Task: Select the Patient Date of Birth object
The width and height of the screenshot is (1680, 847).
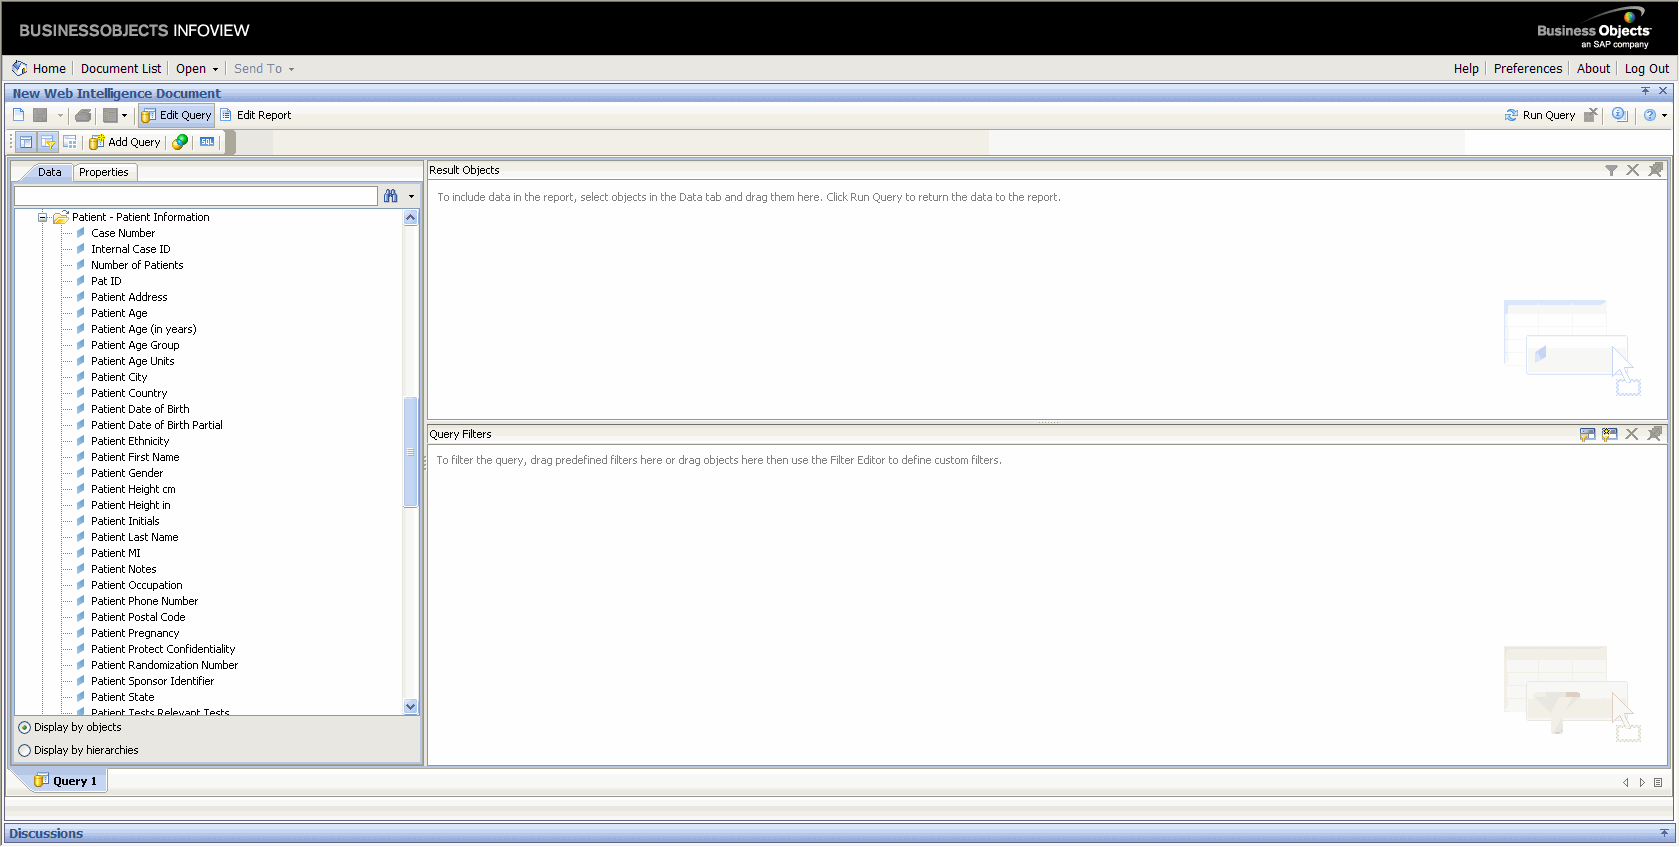Action: [140, 409]
